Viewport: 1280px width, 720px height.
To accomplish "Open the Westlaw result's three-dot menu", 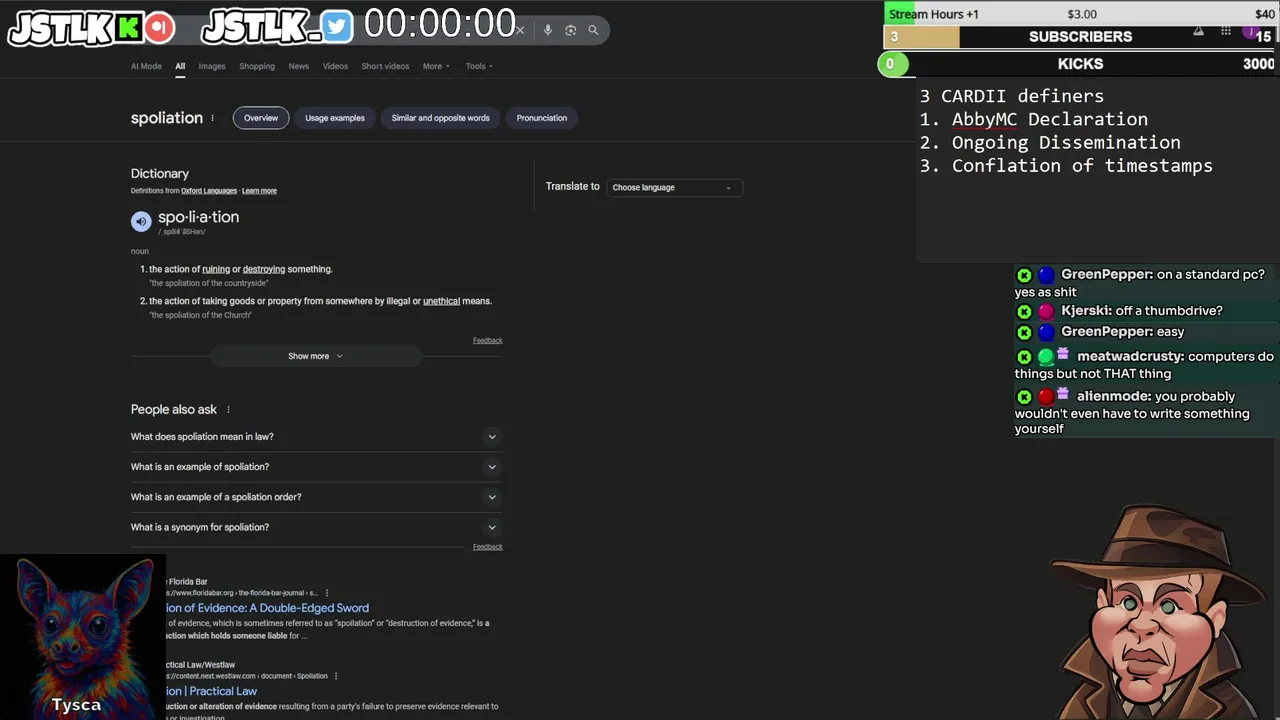I will pos(337,676).
